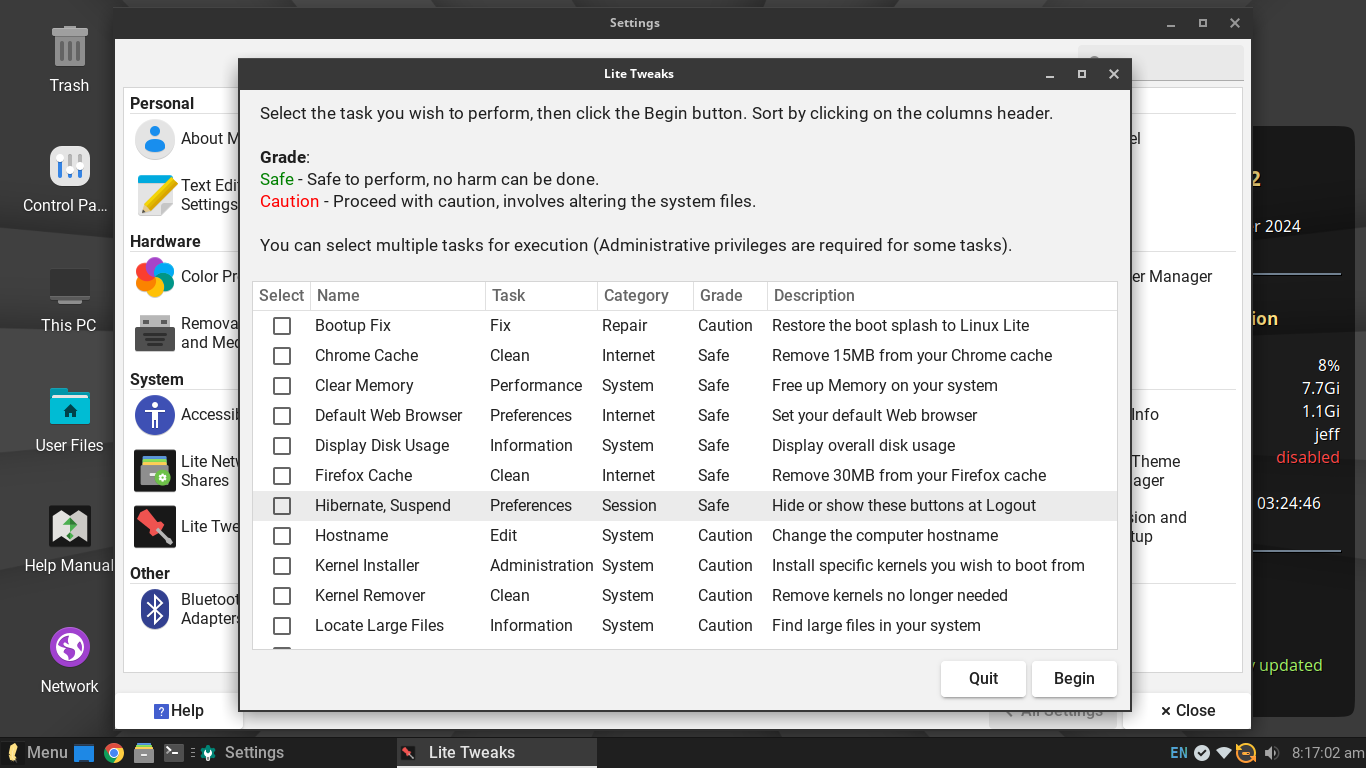
Task: Sort by the Grade column header
Action: 730,296
